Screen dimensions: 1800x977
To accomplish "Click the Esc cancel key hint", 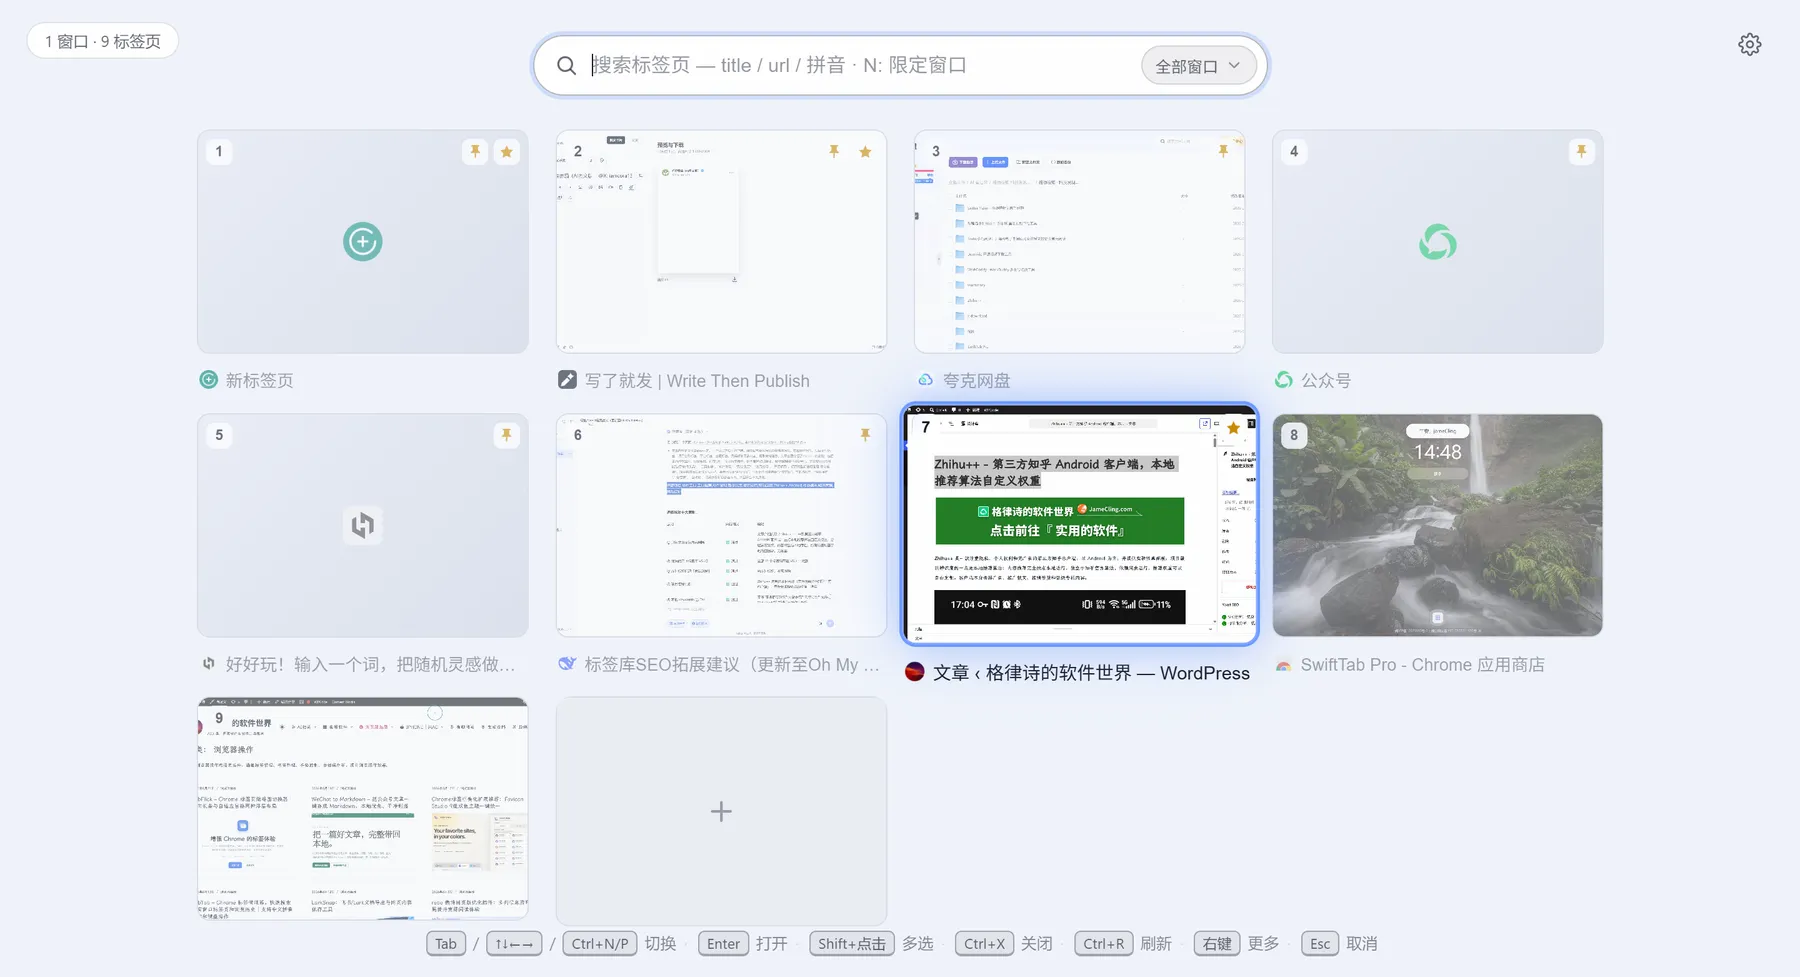I will (x=1320, y=944).
